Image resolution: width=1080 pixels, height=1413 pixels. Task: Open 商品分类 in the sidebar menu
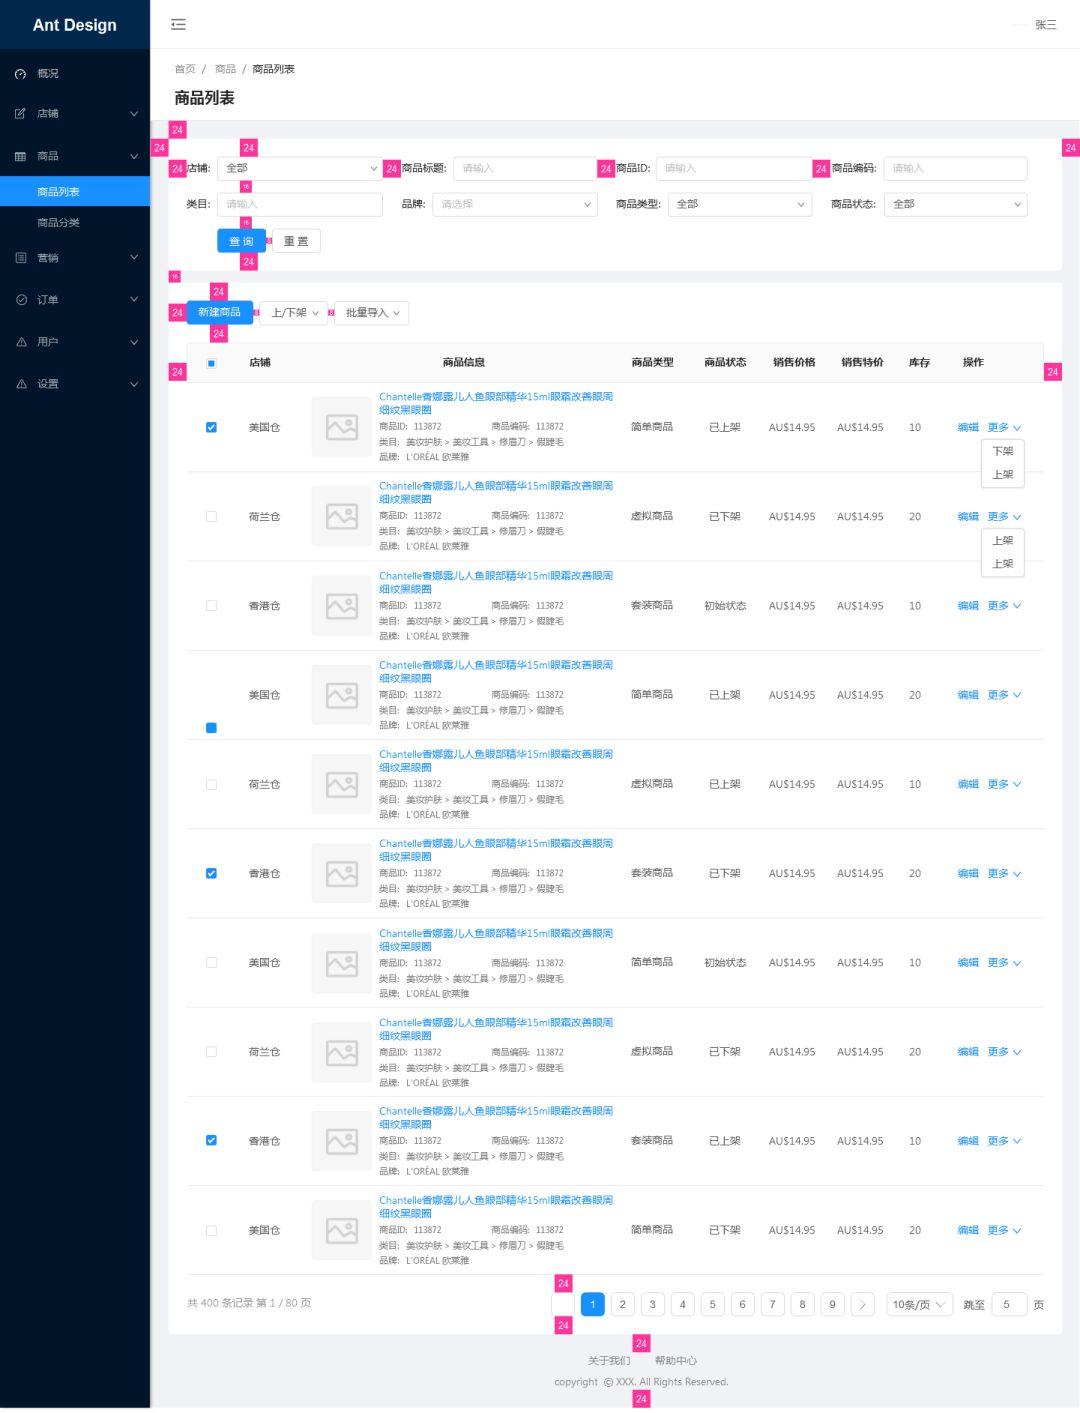coord(58,223)
